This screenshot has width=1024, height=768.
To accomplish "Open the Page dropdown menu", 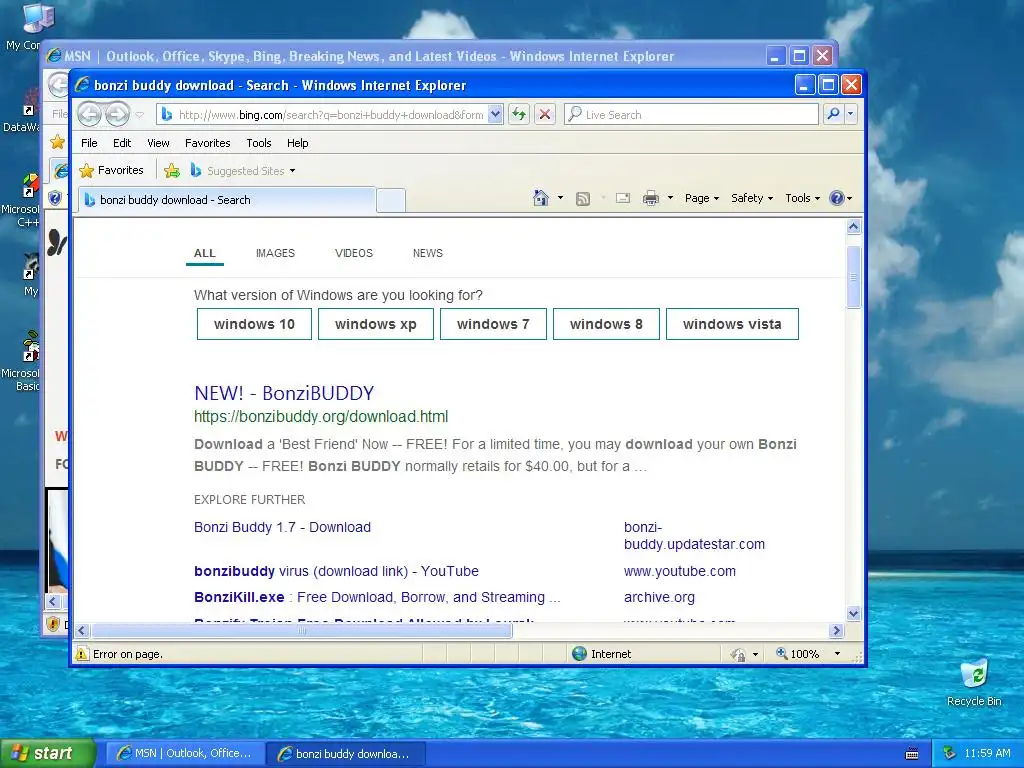I will pos(701,198).
